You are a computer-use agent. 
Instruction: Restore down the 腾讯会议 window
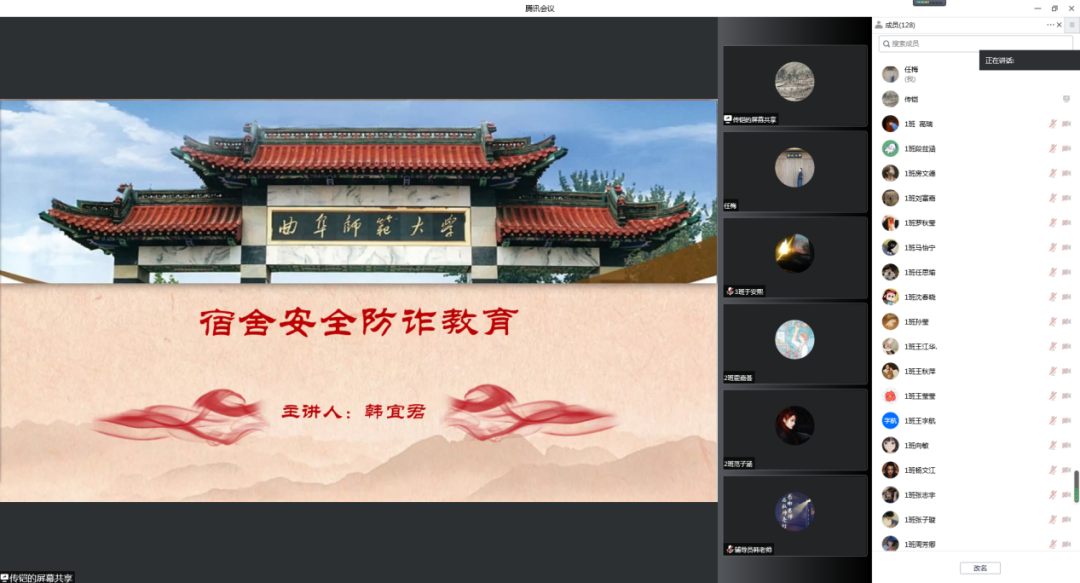click(x=1055, y=8)
